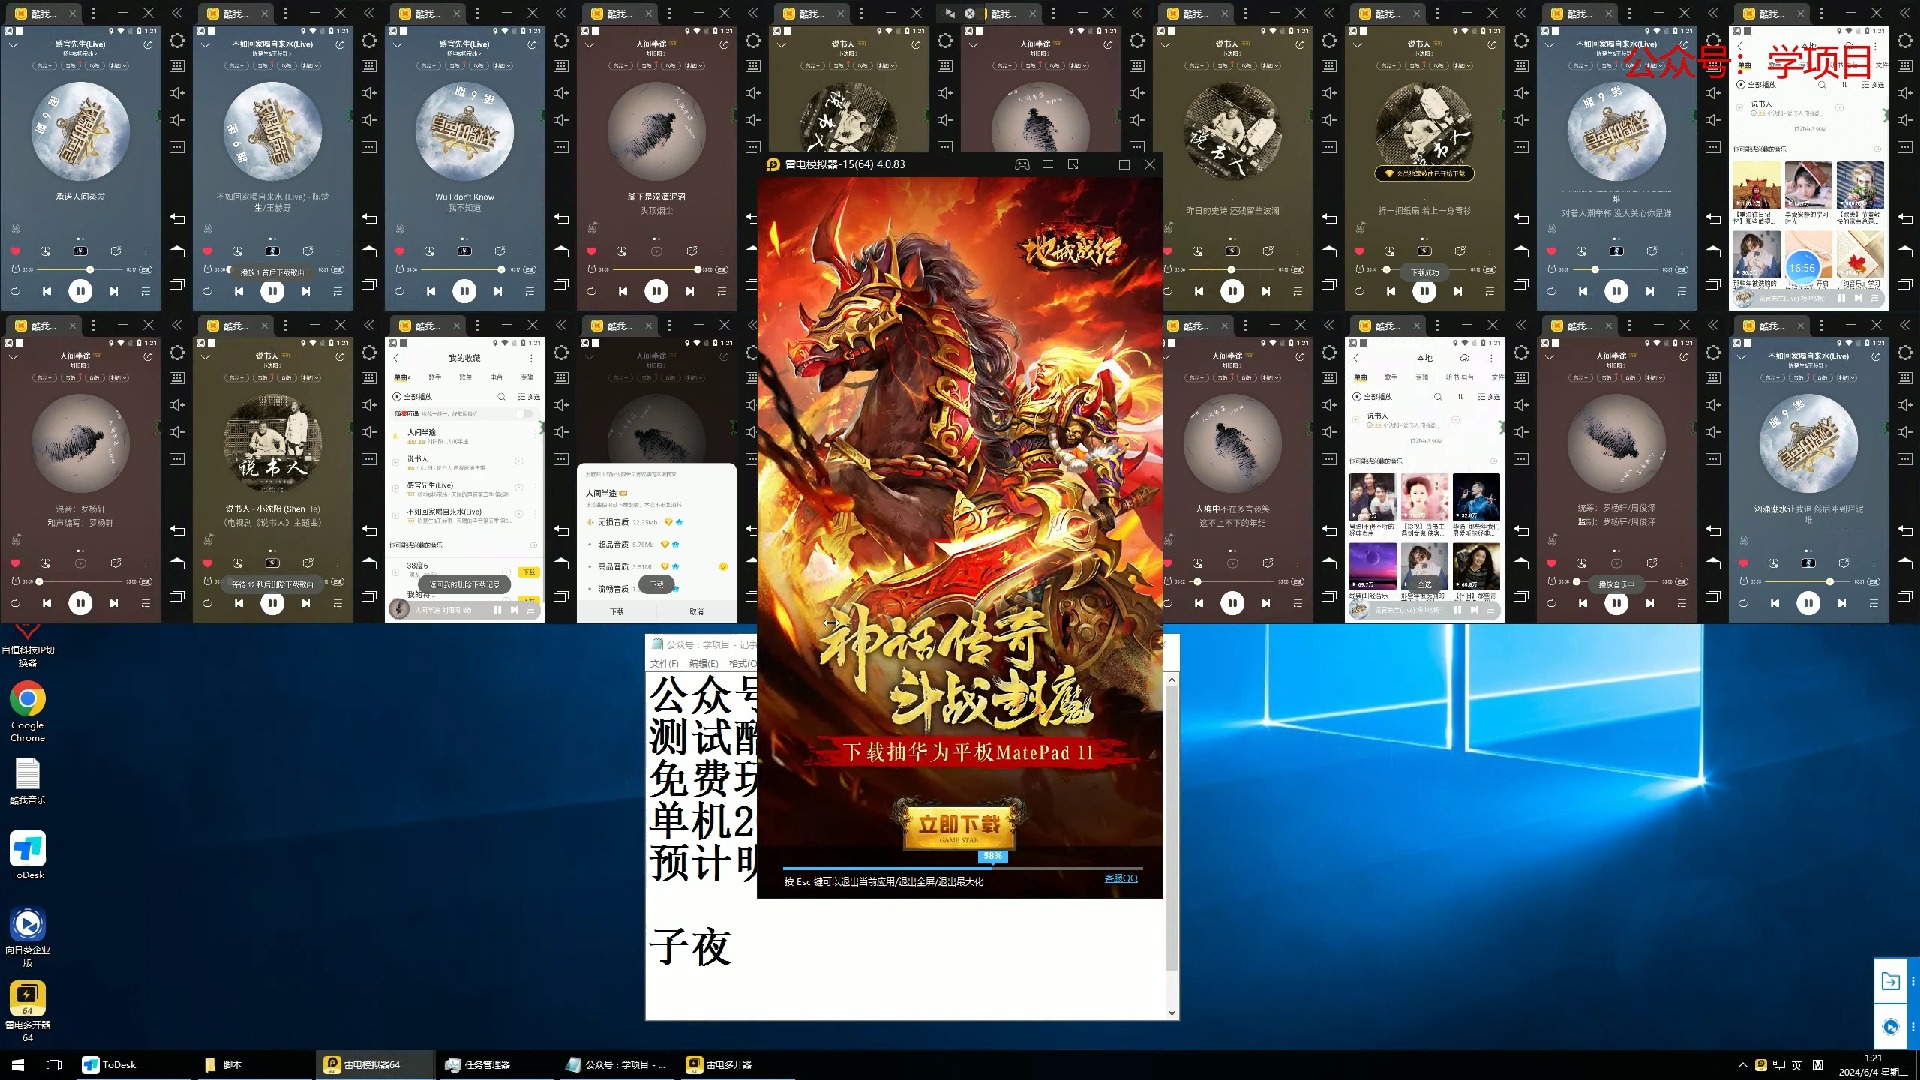Open Windows Start menu
Screen dimensions: 1920x1080
(17, 1065)
